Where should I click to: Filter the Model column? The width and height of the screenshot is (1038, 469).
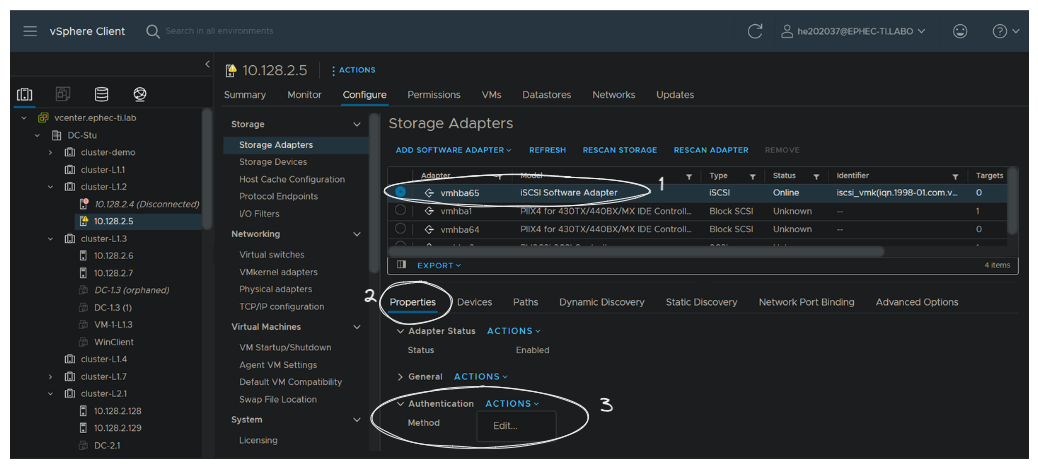pyautogui.click(x=688, y=176)
